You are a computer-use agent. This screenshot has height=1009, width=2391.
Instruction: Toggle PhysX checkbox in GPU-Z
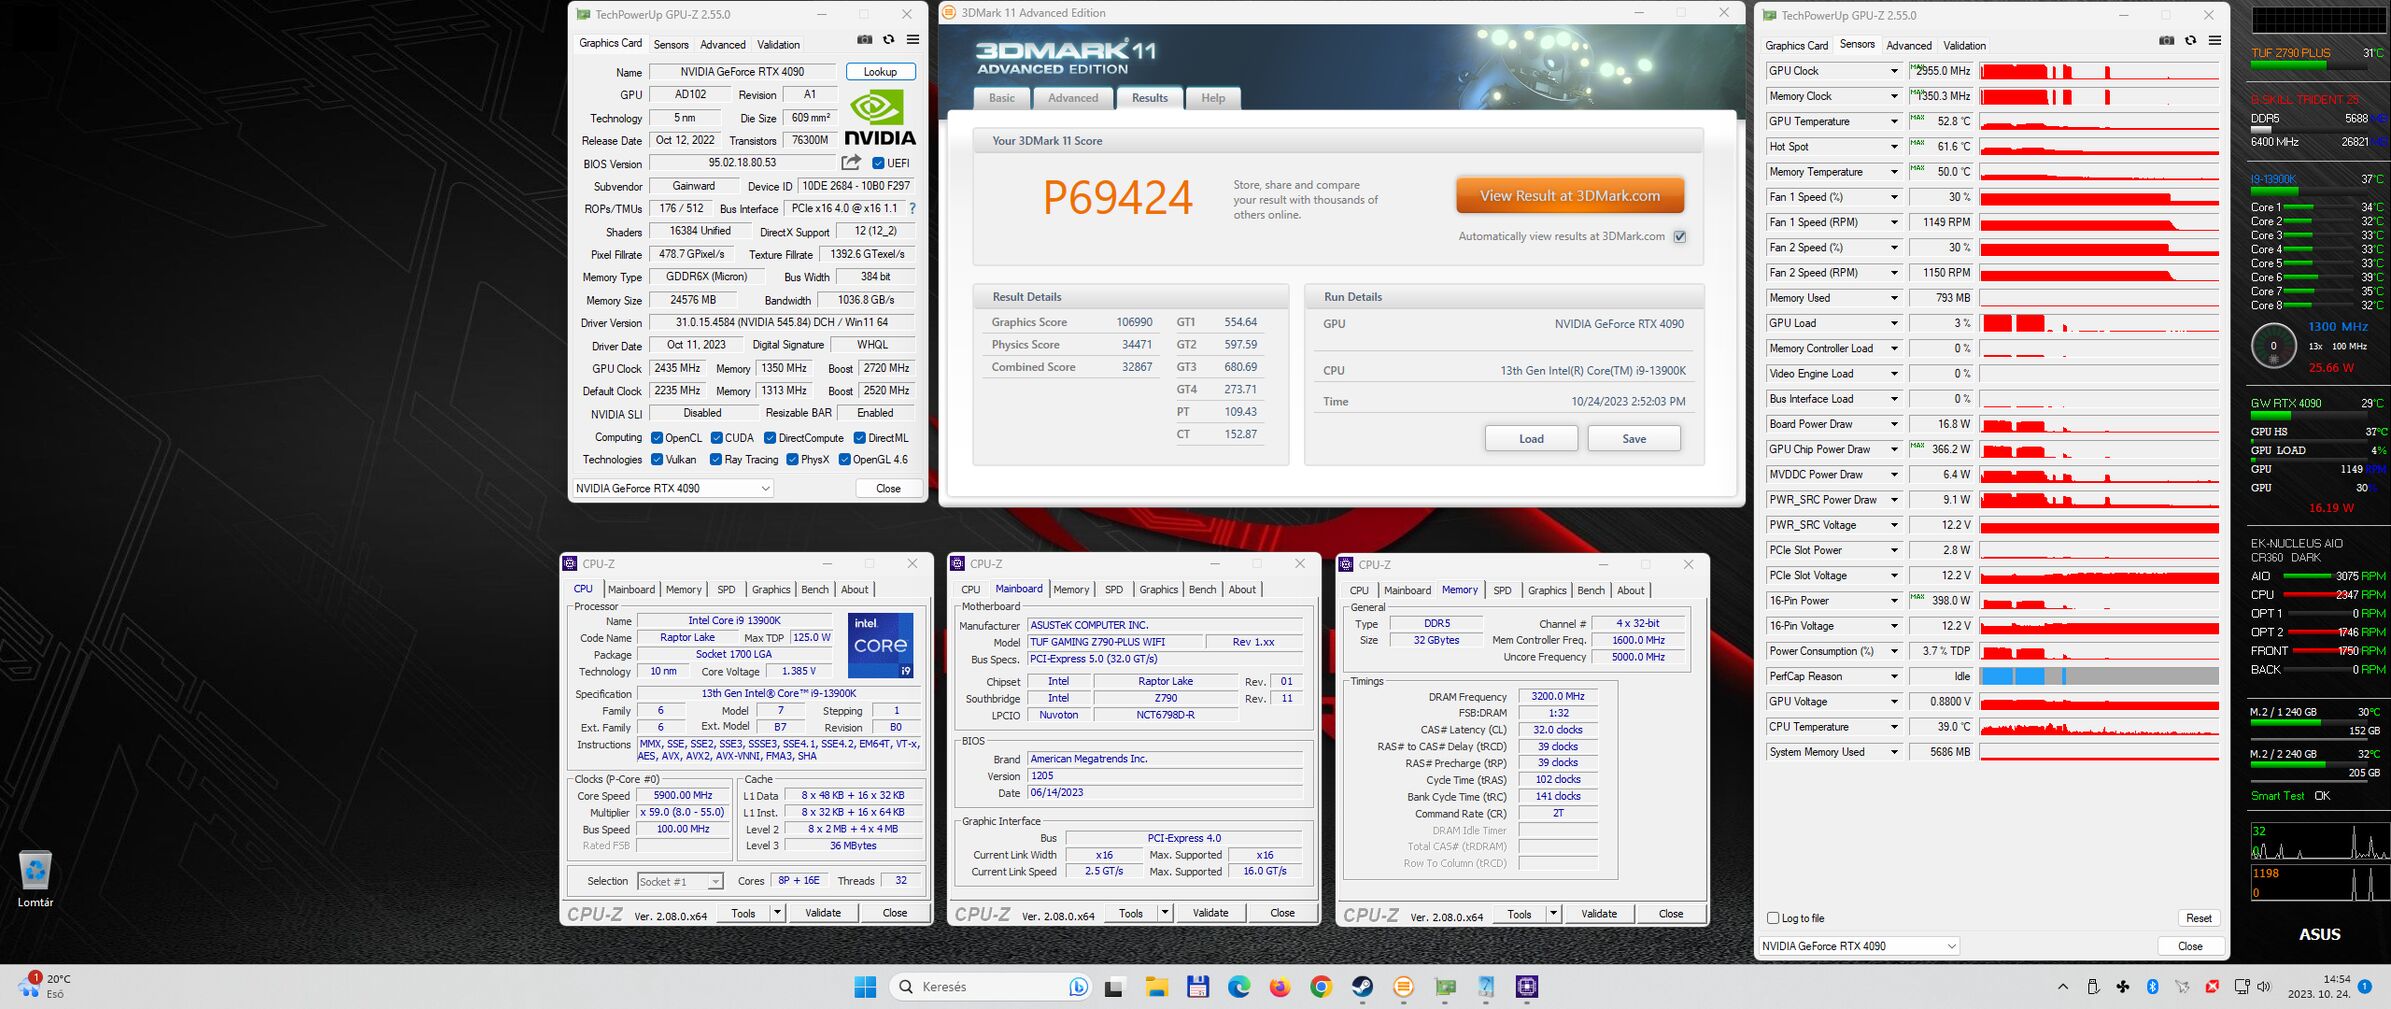click(792, 460)
